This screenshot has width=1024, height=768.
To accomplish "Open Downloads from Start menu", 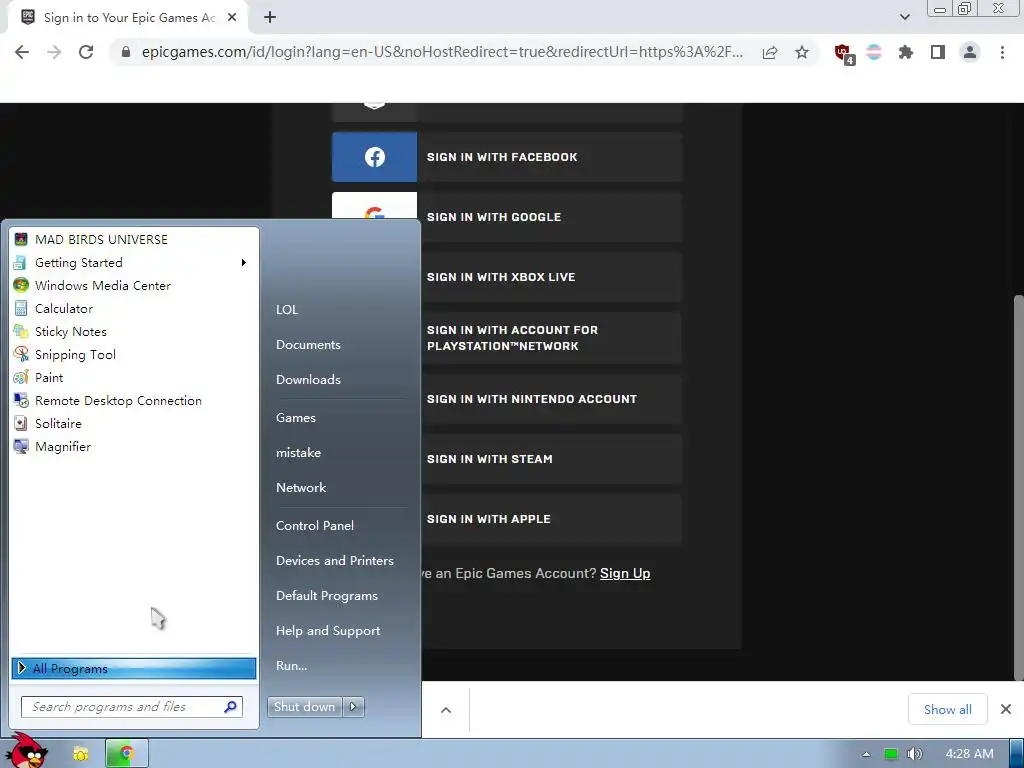I will (x=308, y=379).
